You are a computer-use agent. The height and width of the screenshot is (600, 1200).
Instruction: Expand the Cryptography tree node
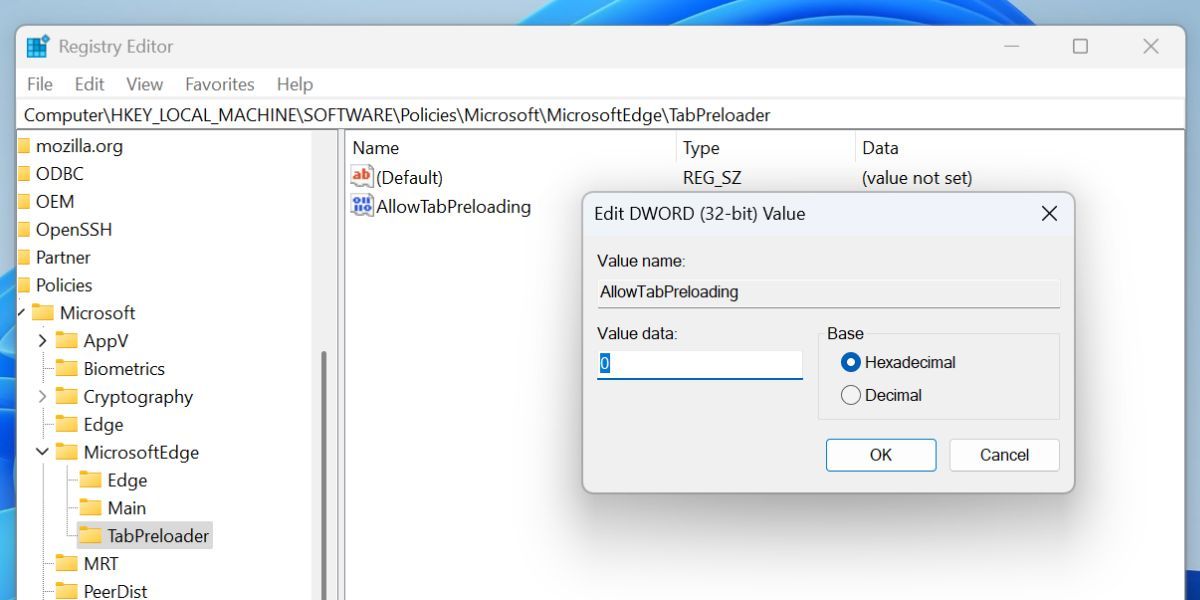click(x=41, y=396)
